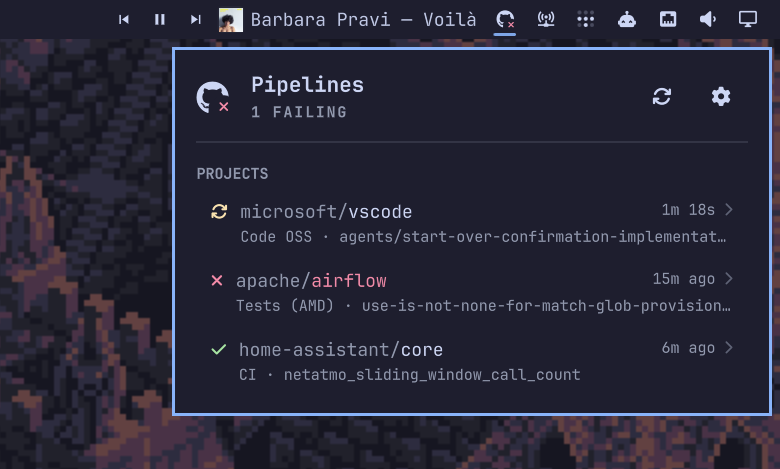Viewport: 780px width, 469px height.
Task: Open the microsoft/vscode project
Action: point(472,224)
